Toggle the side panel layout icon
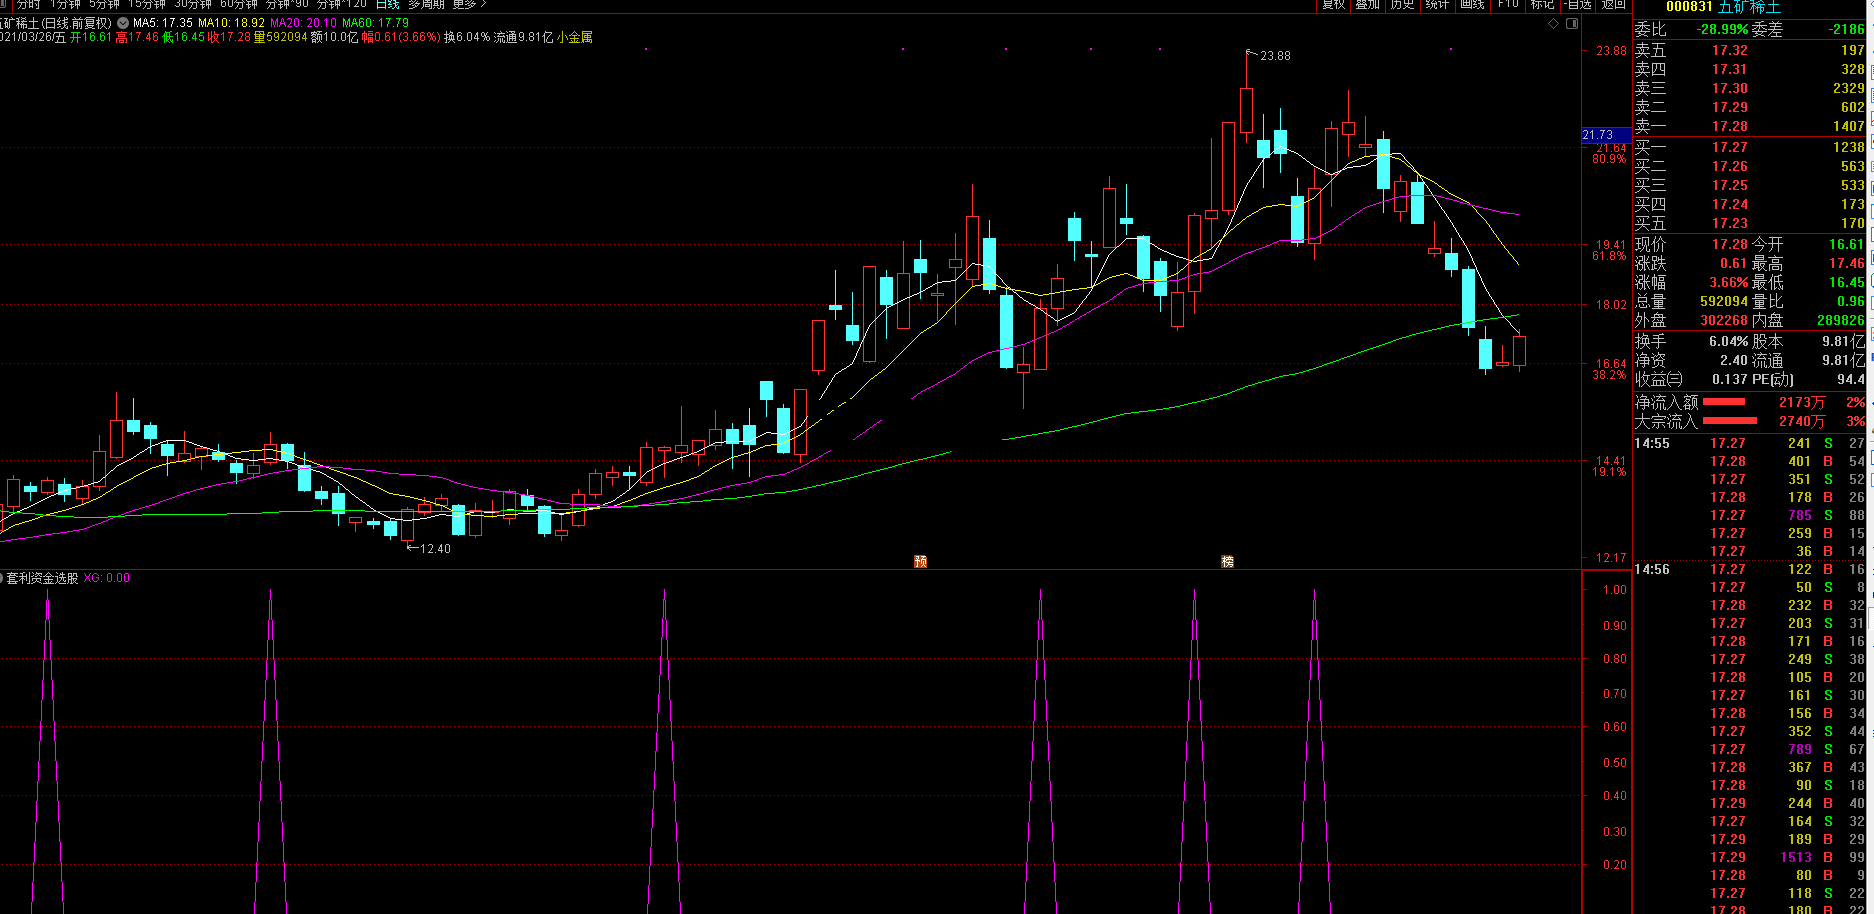1874x914 pixels. pyautogui.click(x=1572, y=23)
